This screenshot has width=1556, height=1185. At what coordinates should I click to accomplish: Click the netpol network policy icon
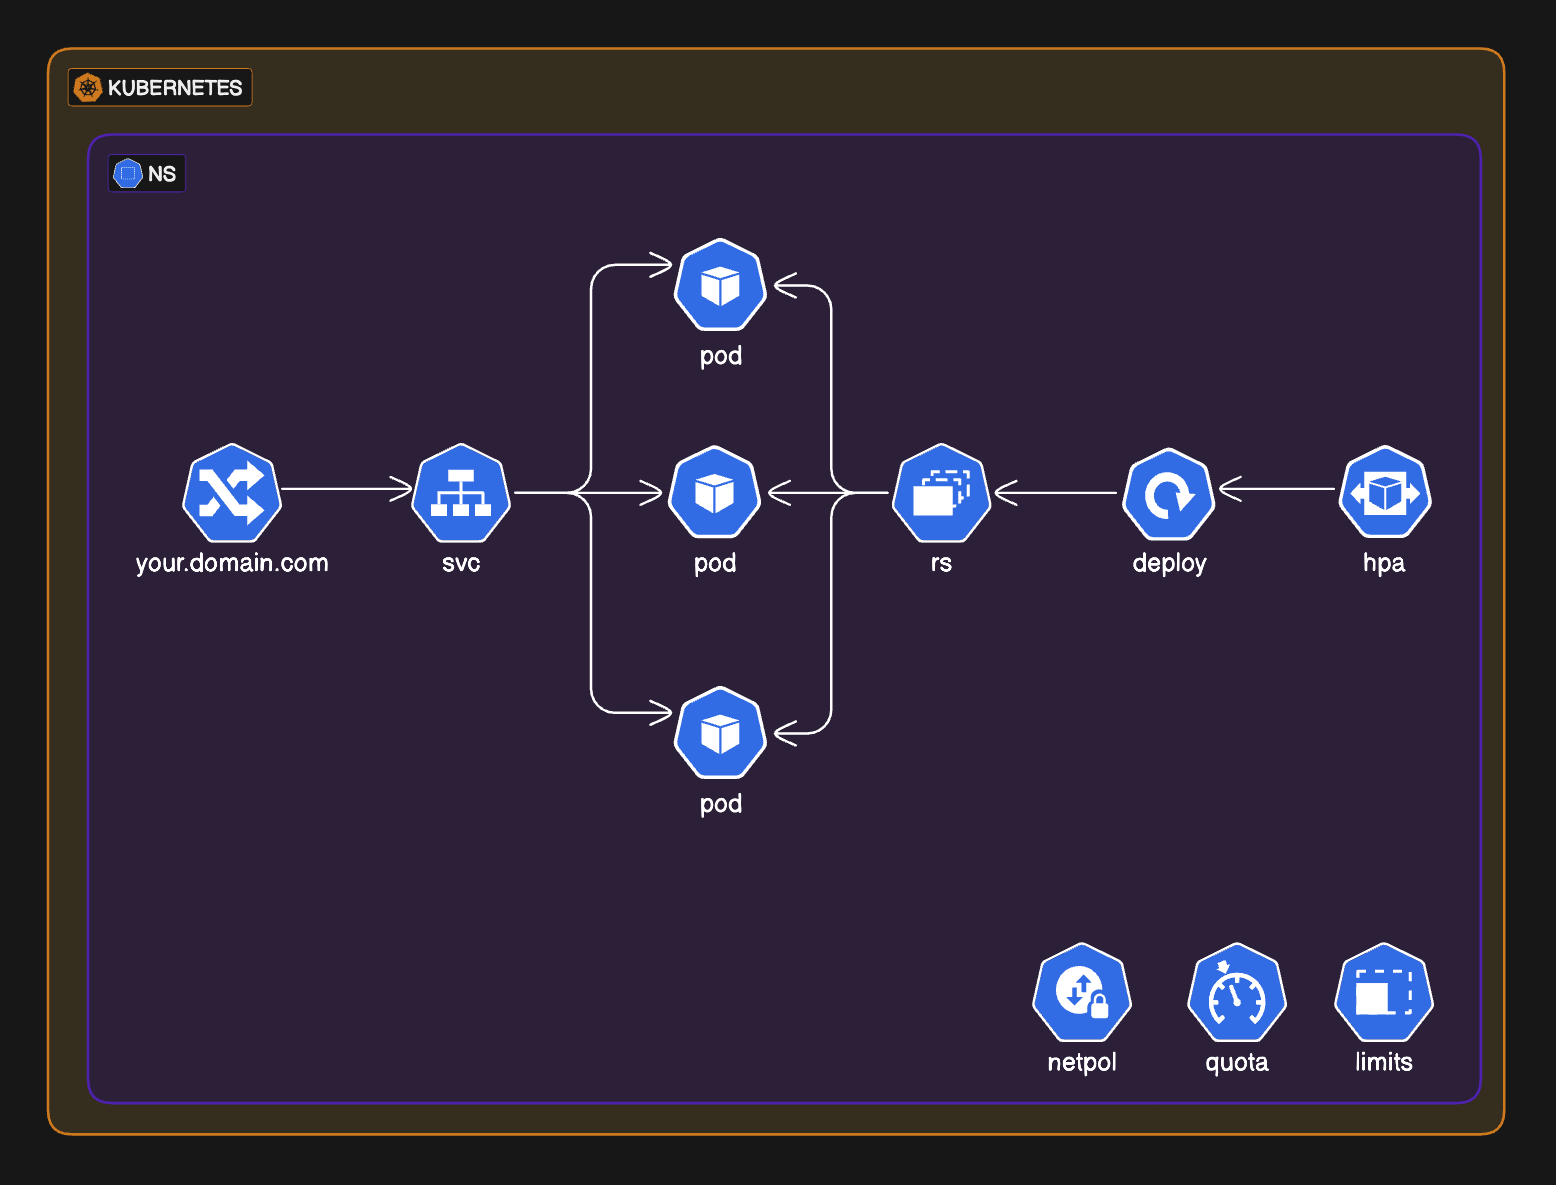(x=1082, y=993)
